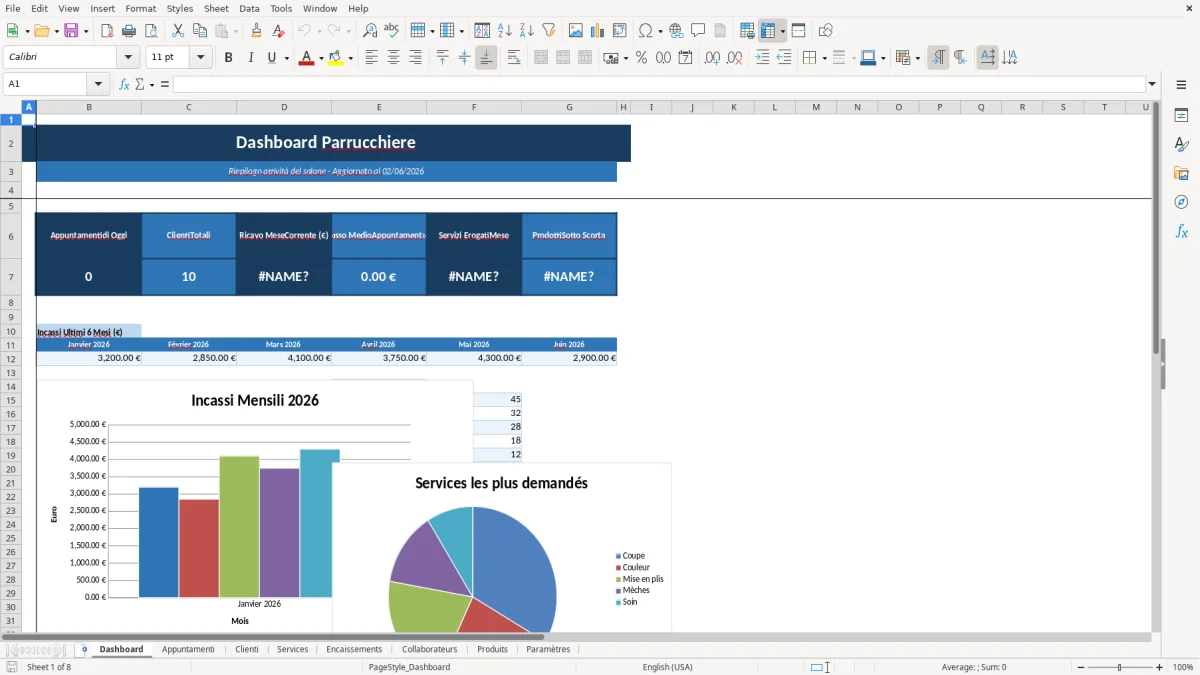
Task: Expand the formula bar
Action: point(1152,84)
